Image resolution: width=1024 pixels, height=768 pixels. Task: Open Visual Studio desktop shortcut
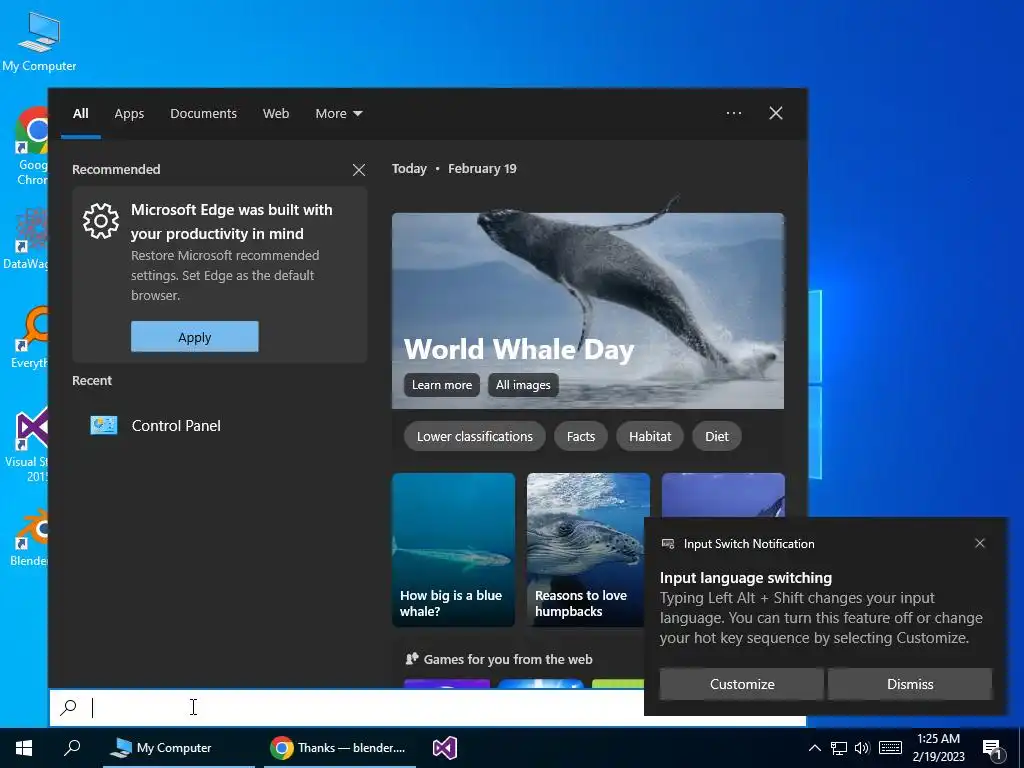coord(29,445)
